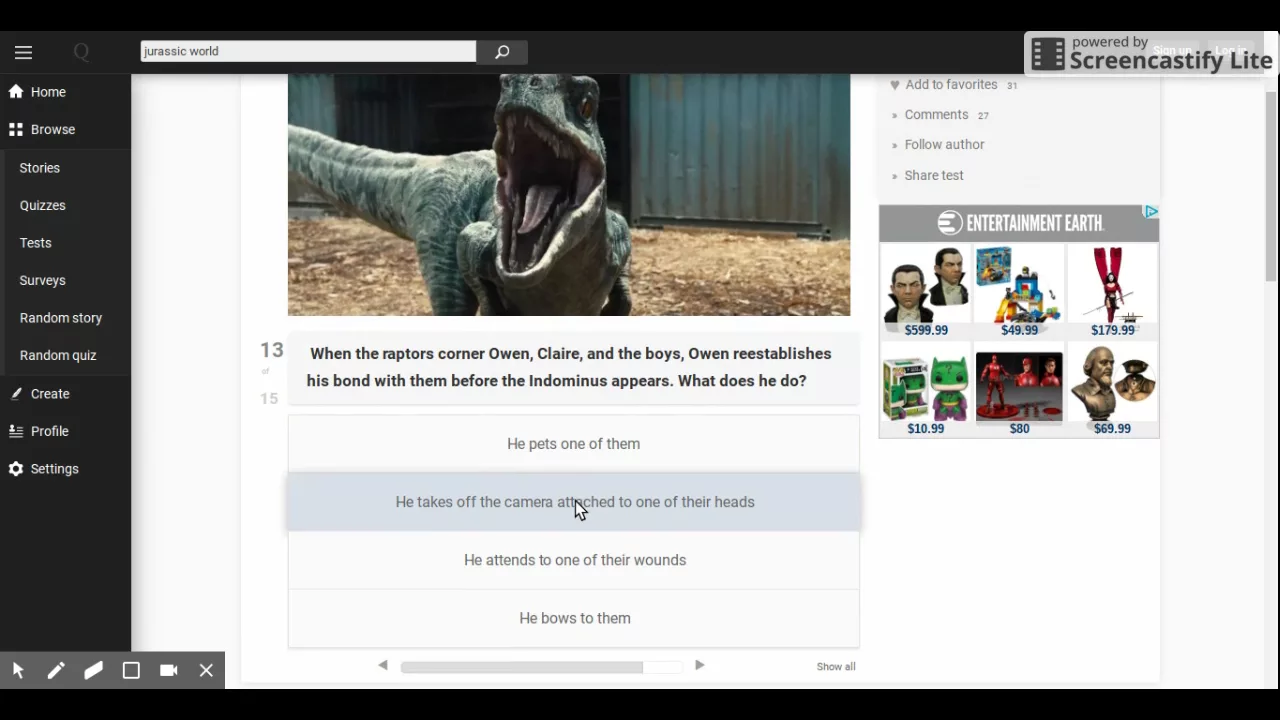Click the $179.99 figure ad item
The height and width of the screenshot is (720, 1280).
click(1113, 291)
